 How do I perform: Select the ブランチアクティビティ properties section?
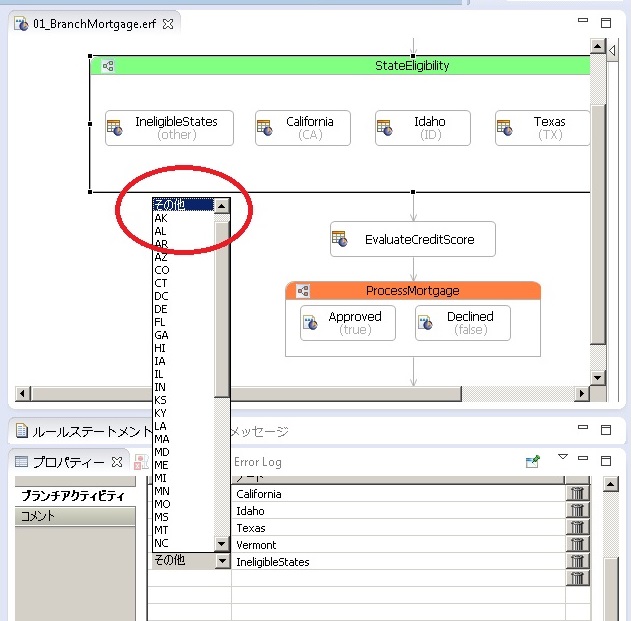tap(75, 496)
